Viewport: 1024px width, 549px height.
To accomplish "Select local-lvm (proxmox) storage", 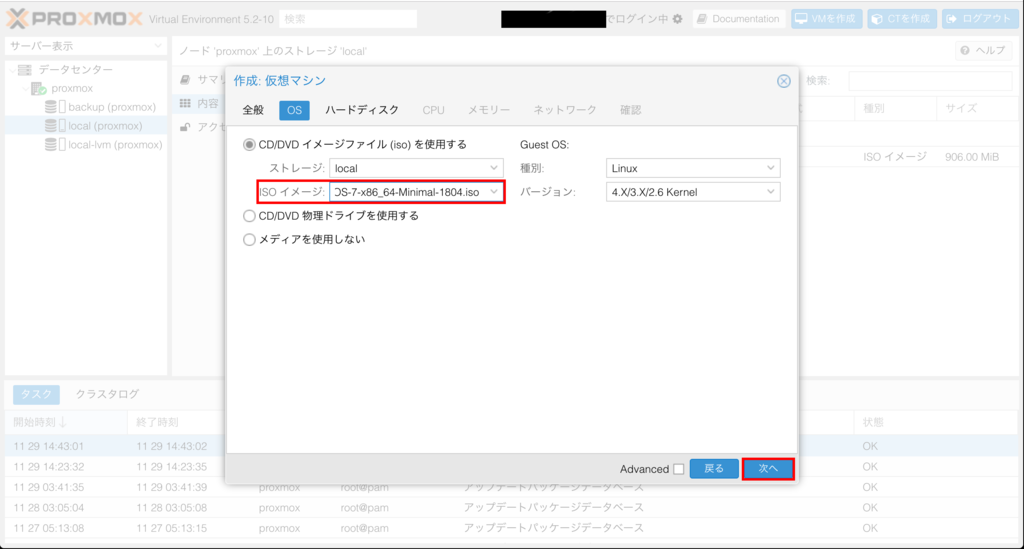I will tap(115, 145).
